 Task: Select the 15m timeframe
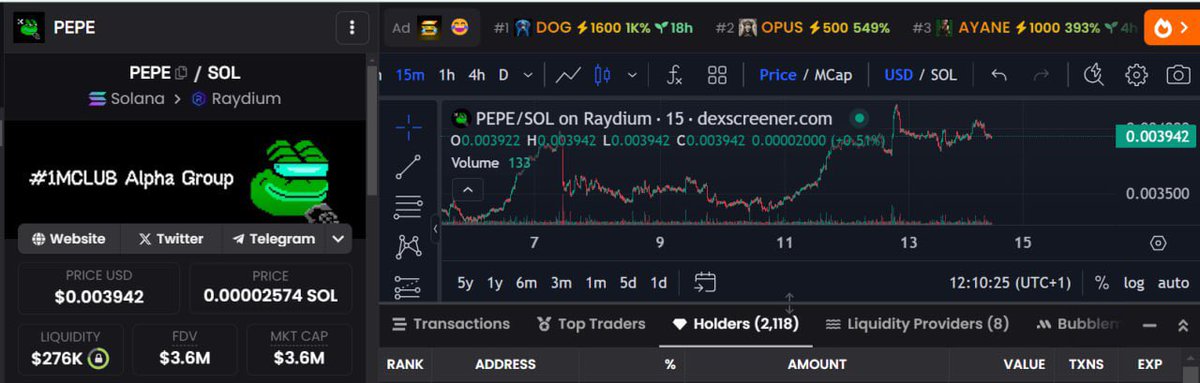point(410,75)
